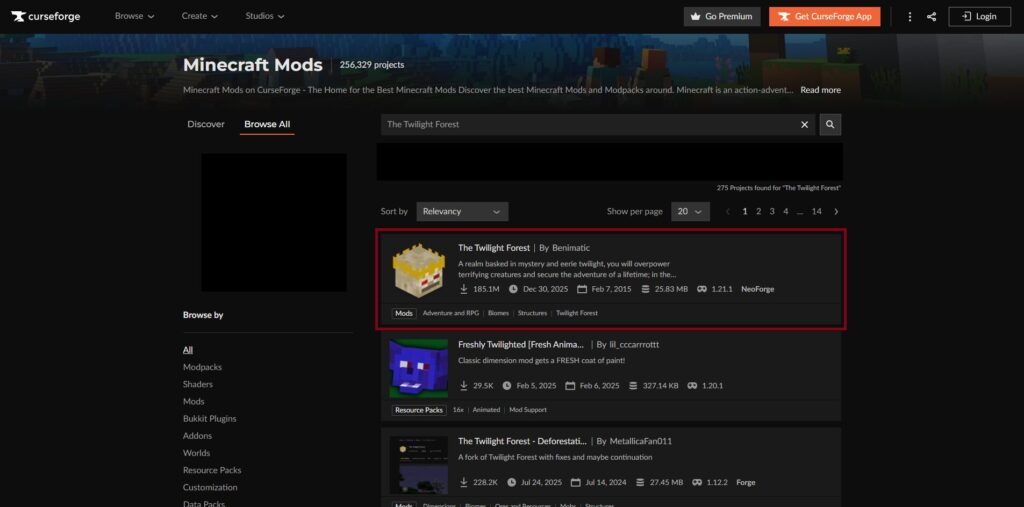Open Freshly Twilighted resource pack thumbnail
Screen dimensions: 1024x507
(419, 368)
